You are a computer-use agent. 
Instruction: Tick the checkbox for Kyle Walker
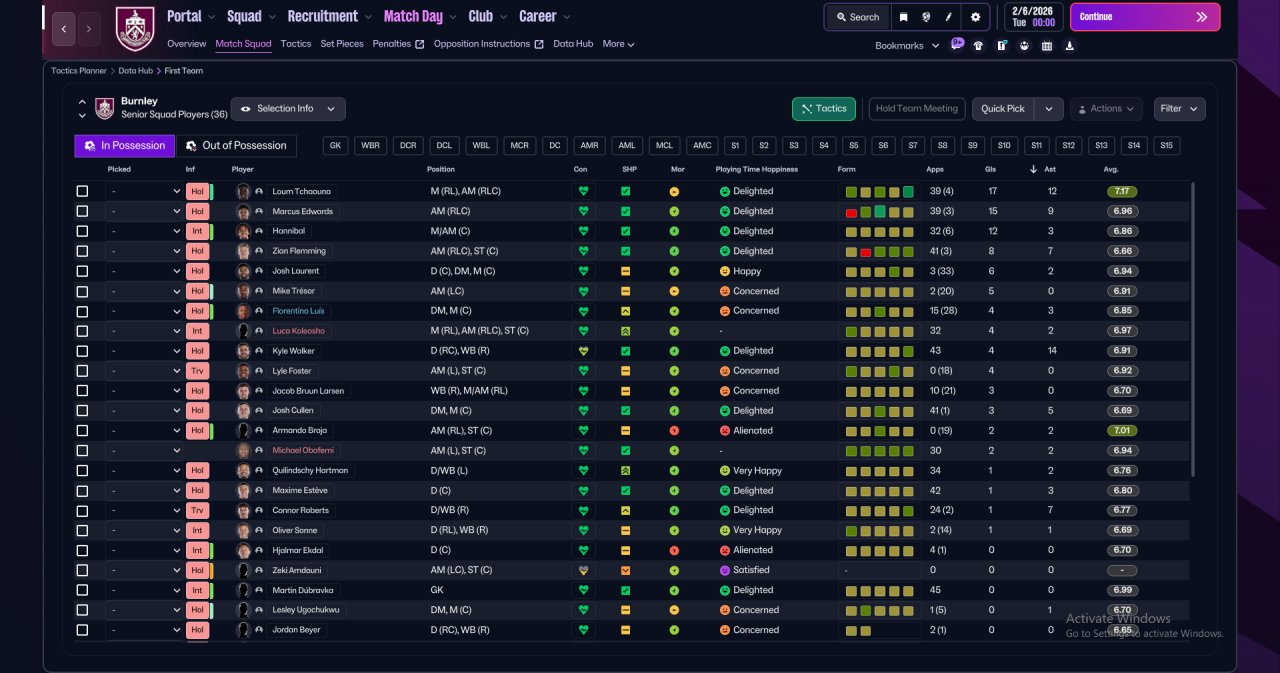pyautogui.click(x=82, y=351)
